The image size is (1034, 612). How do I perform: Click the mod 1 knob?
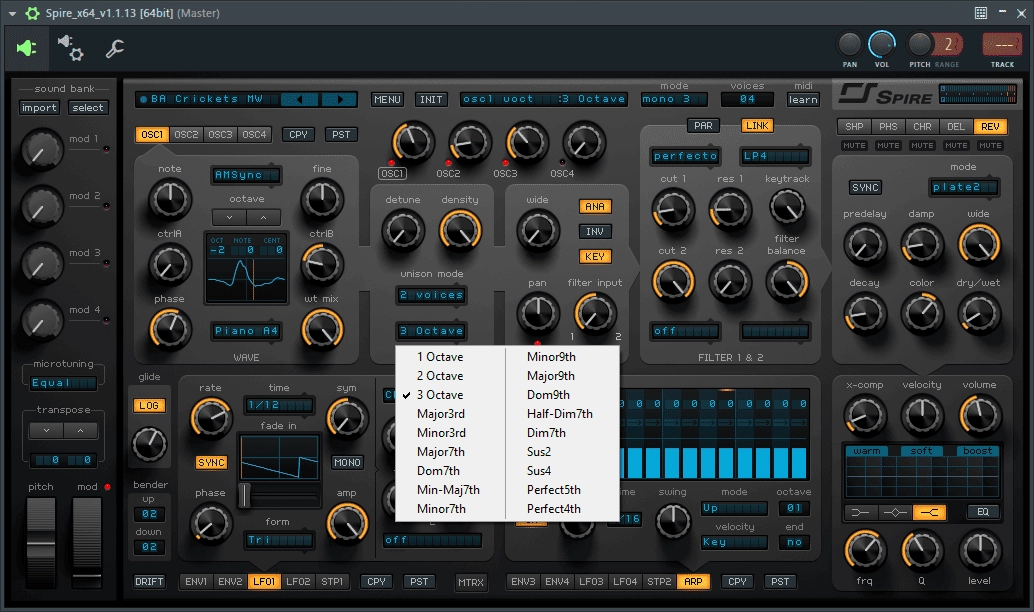pos(42,150)
